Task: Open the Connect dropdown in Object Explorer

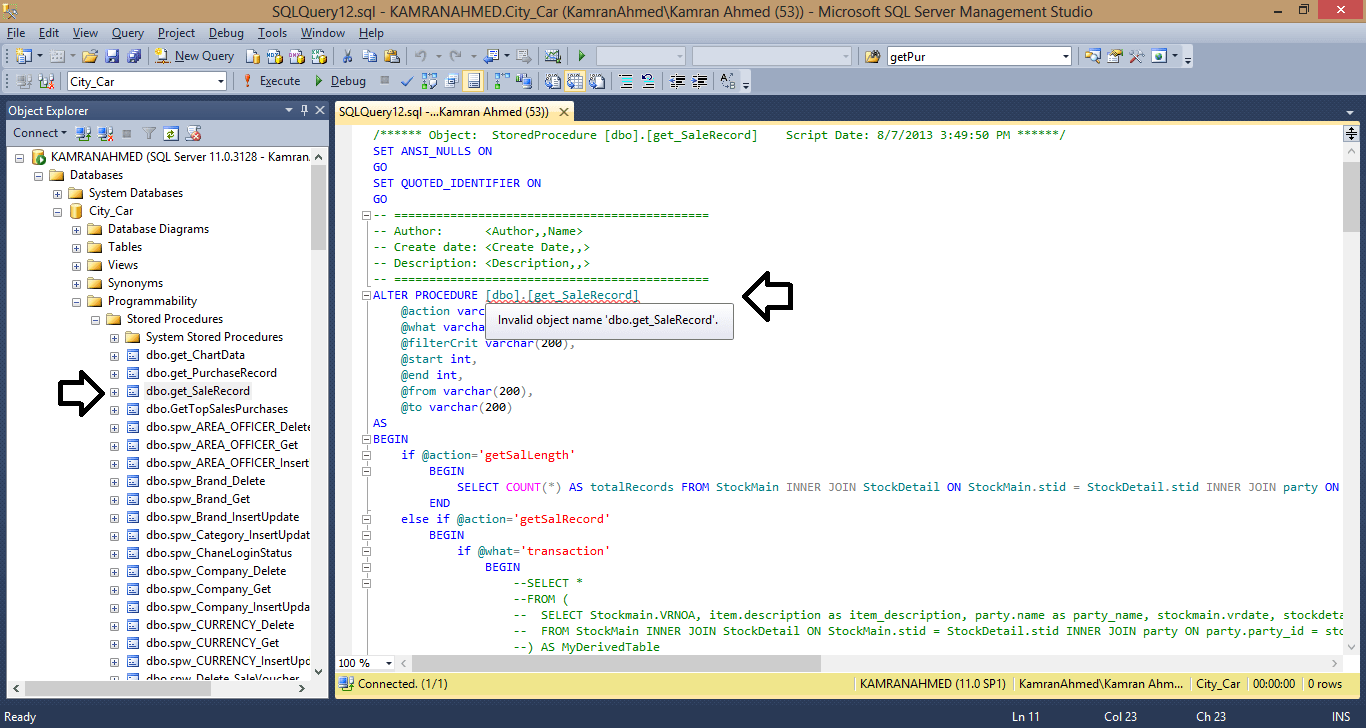Action: click(x=40, y=133)
